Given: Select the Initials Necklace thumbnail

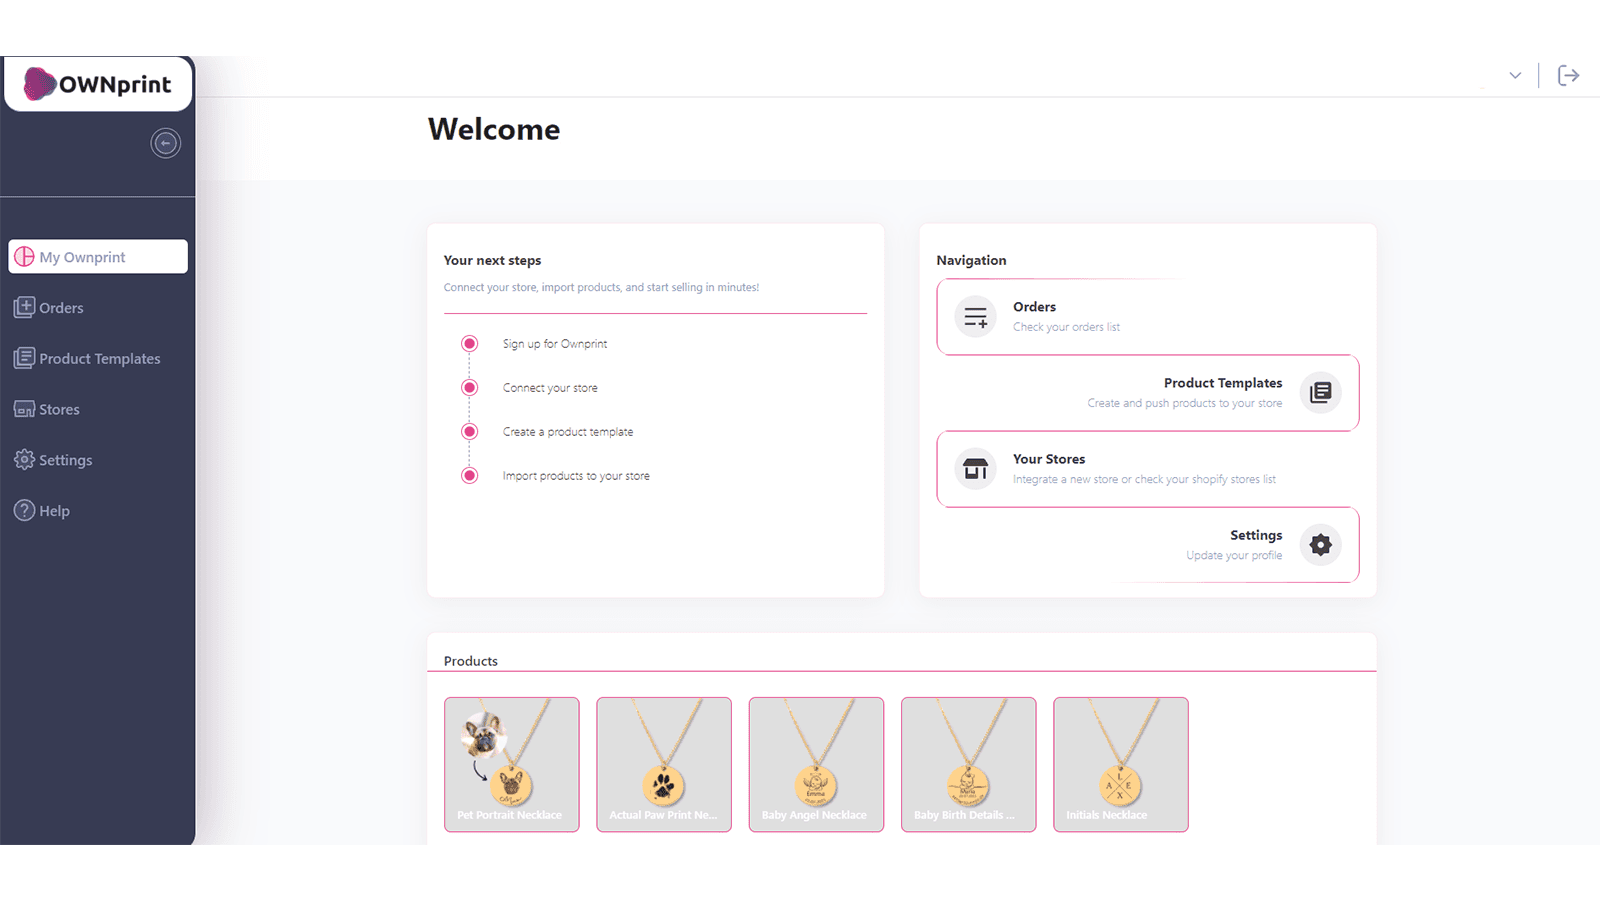Looking at the screenshot, I should point(1120,764).
